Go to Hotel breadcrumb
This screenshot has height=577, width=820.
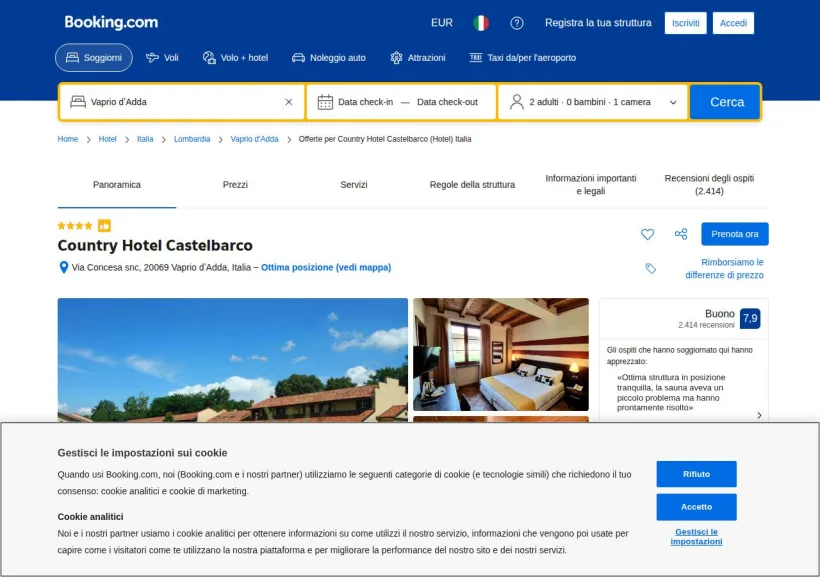107,139
